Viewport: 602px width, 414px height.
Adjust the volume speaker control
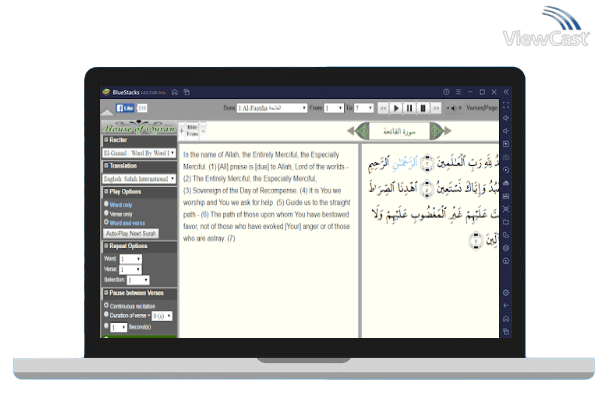point(454,108)
